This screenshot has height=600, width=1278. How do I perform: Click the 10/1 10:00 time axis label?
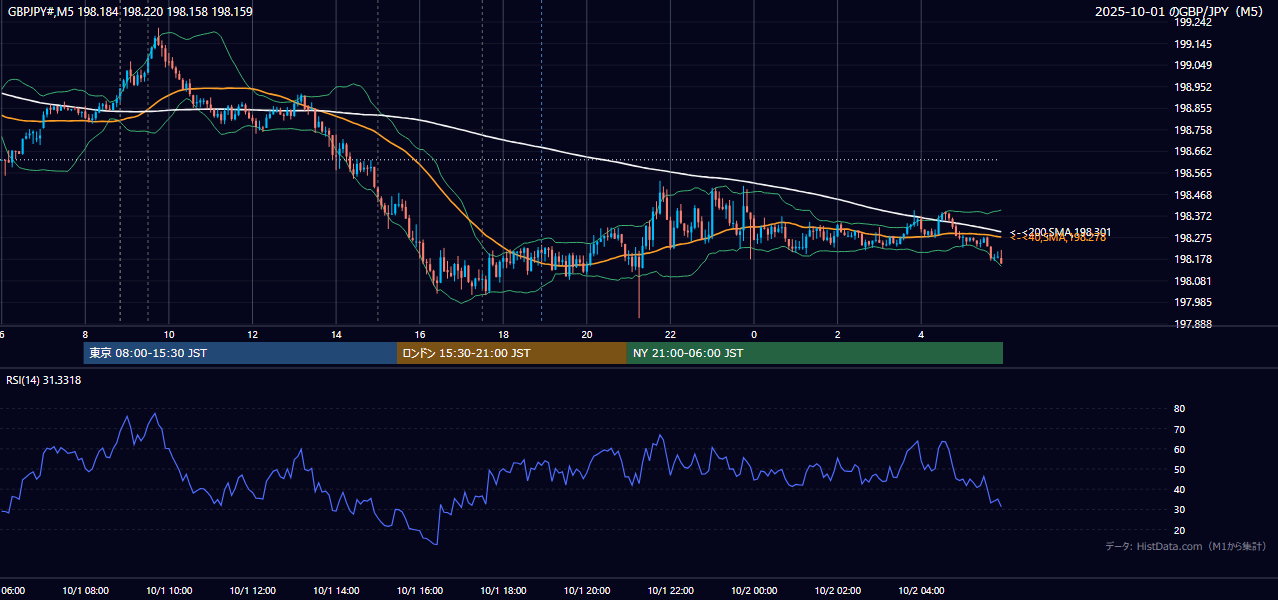point(169,590)
